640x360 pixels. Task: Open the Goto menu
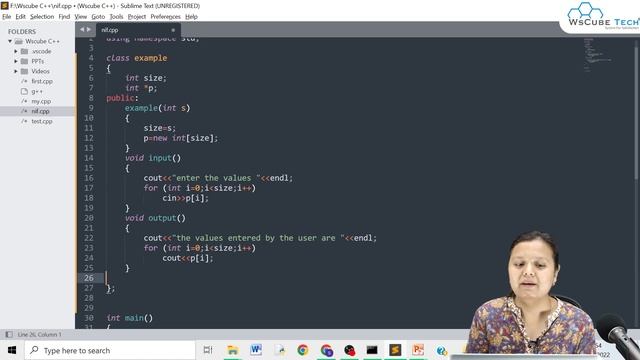pyautogui.click(x=98, y=17)
